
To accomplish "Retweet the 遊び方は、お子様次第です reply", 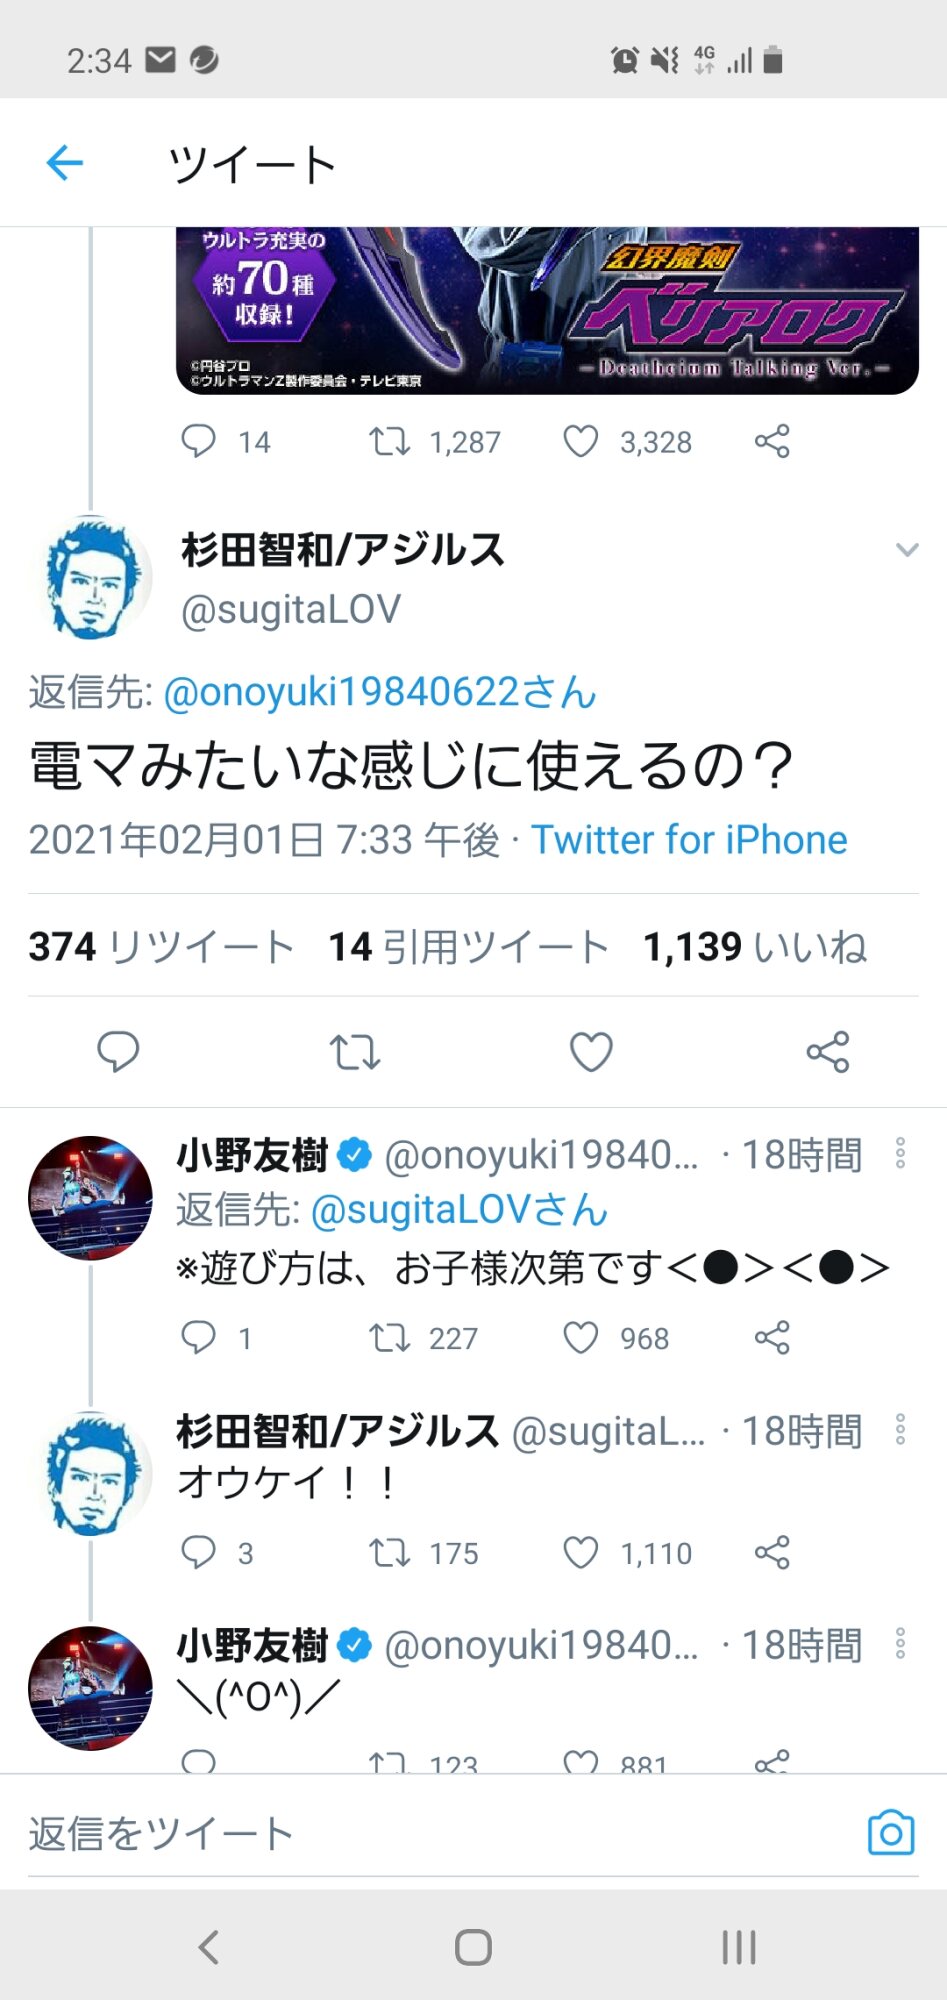I will tap(389, 1338).
